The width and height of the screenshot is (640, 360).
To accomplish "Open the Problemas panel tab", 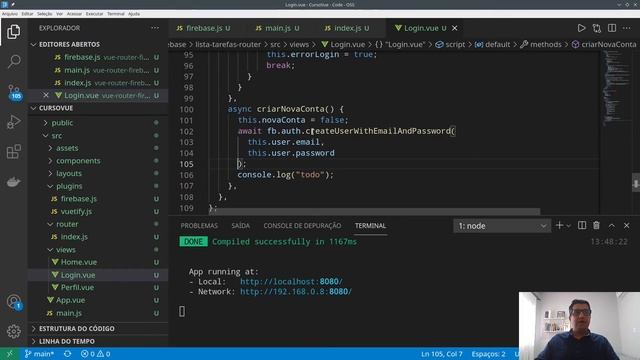I will pos(199,226).
